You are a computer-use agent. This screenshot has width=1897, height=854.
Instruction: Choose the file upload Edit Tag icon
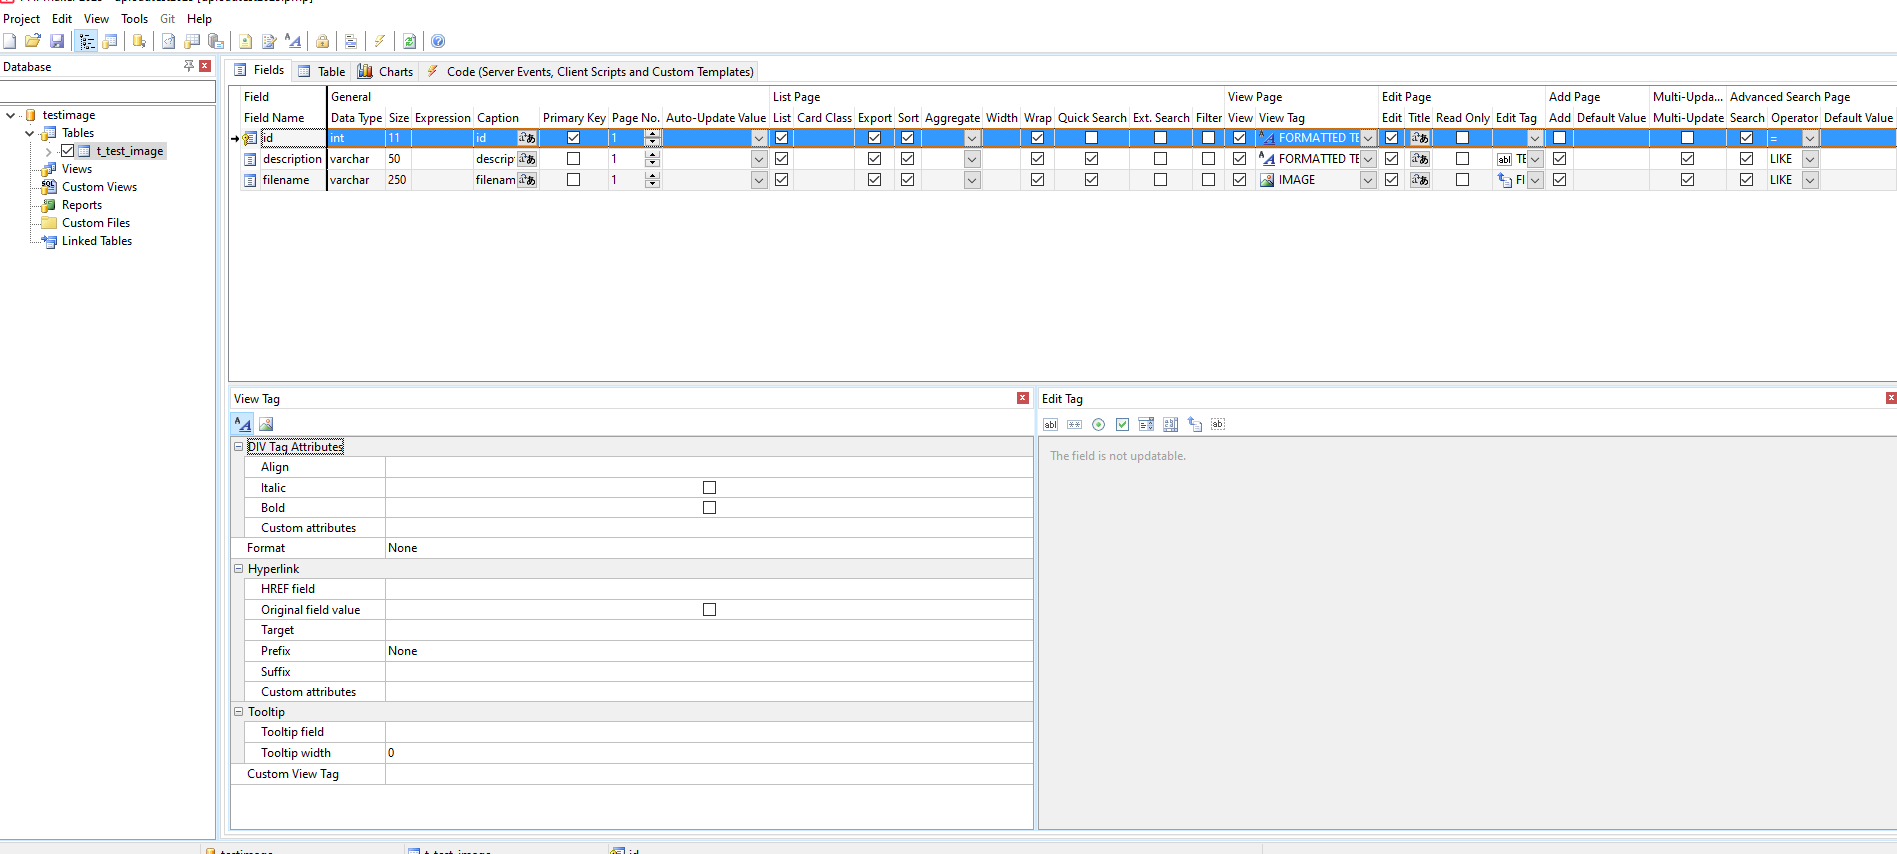[x=1195, y=424]
